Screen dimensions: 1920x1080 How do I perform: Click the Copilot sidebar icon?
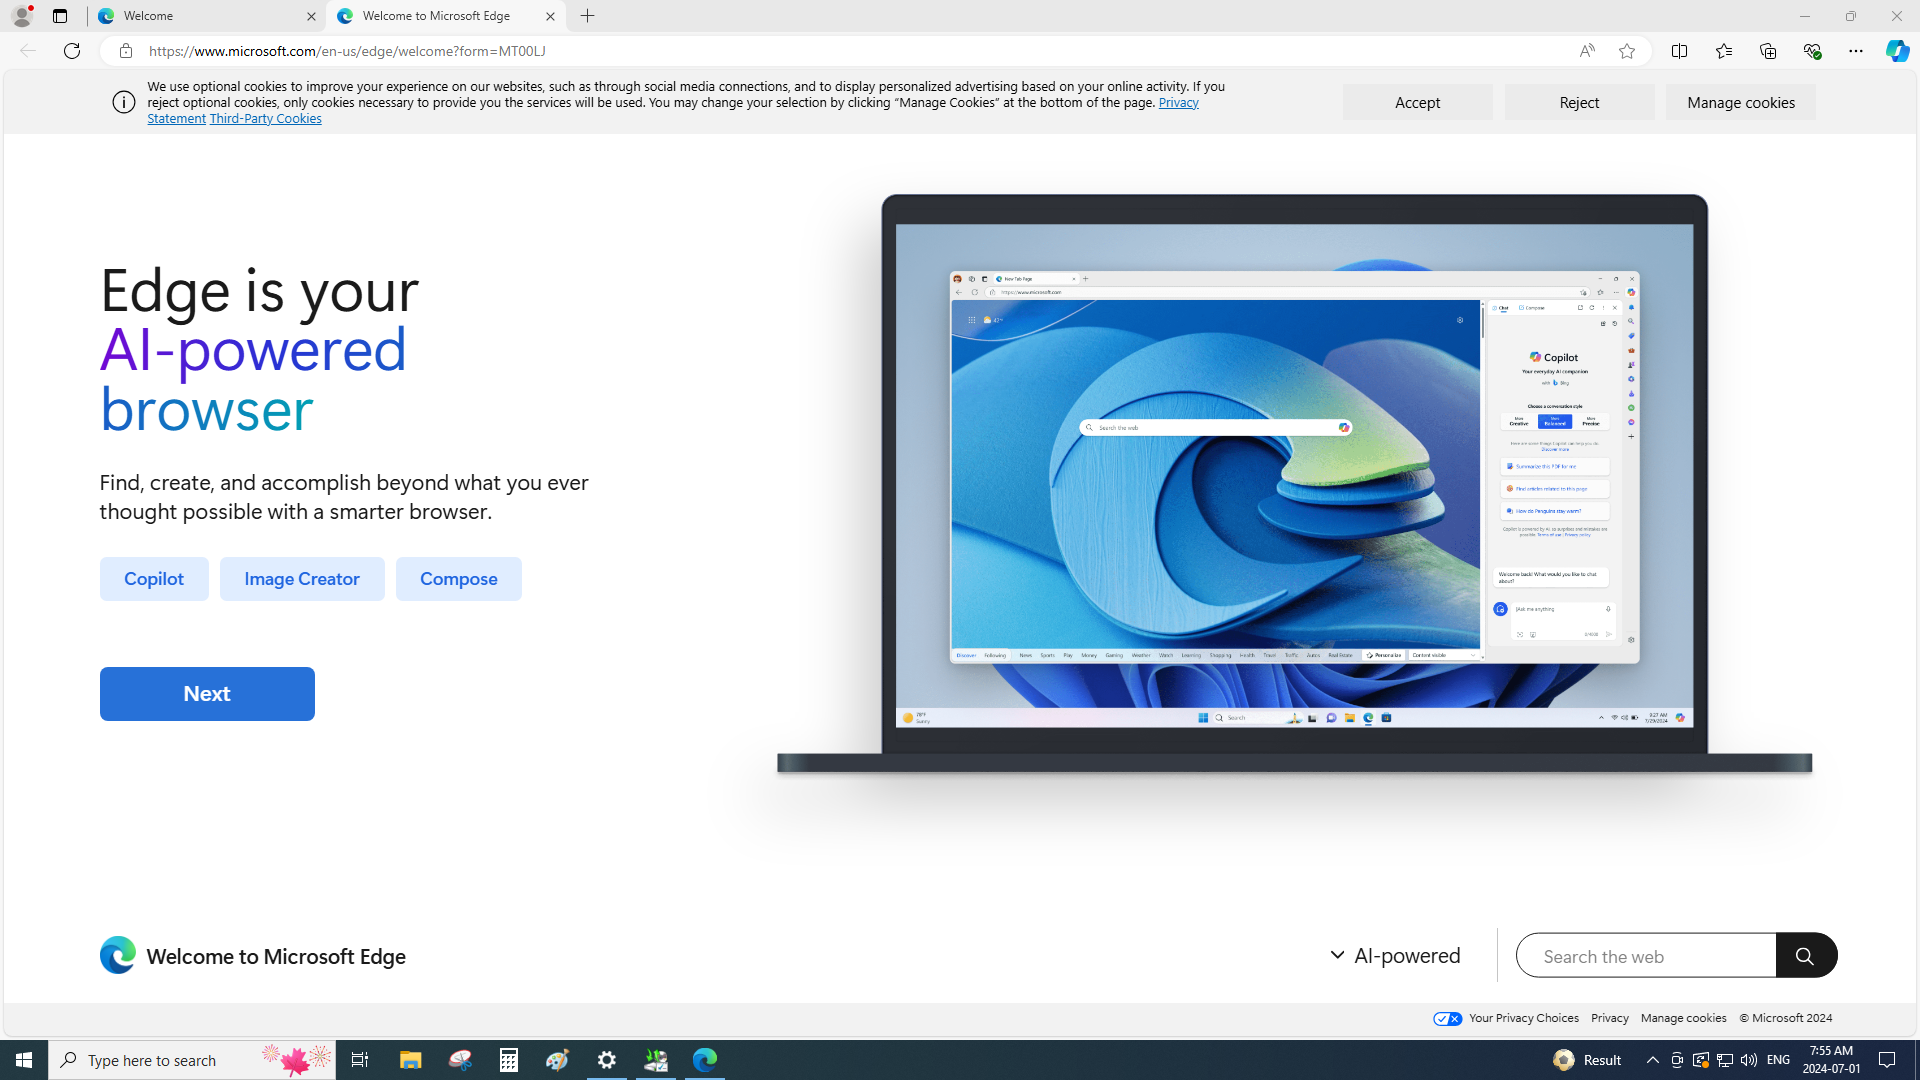(x=1897, y=51)
